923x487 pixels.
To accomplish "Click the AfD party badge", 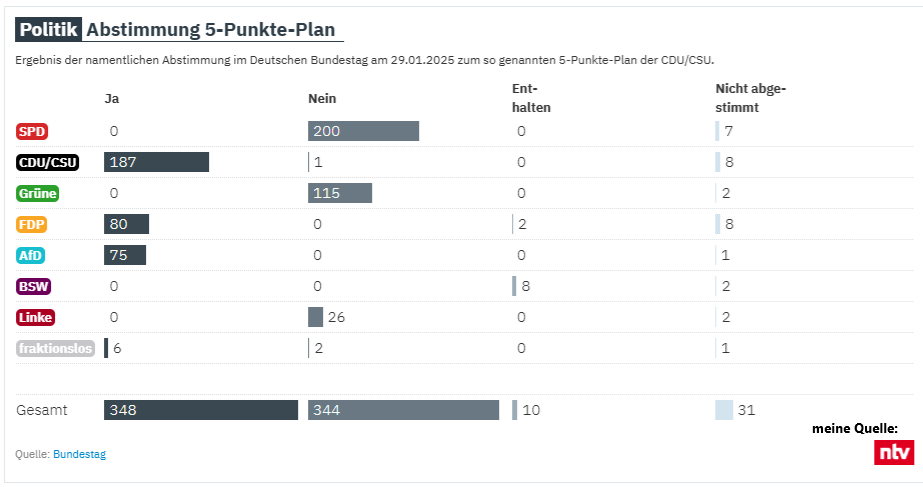I will (x=31, y=256).
